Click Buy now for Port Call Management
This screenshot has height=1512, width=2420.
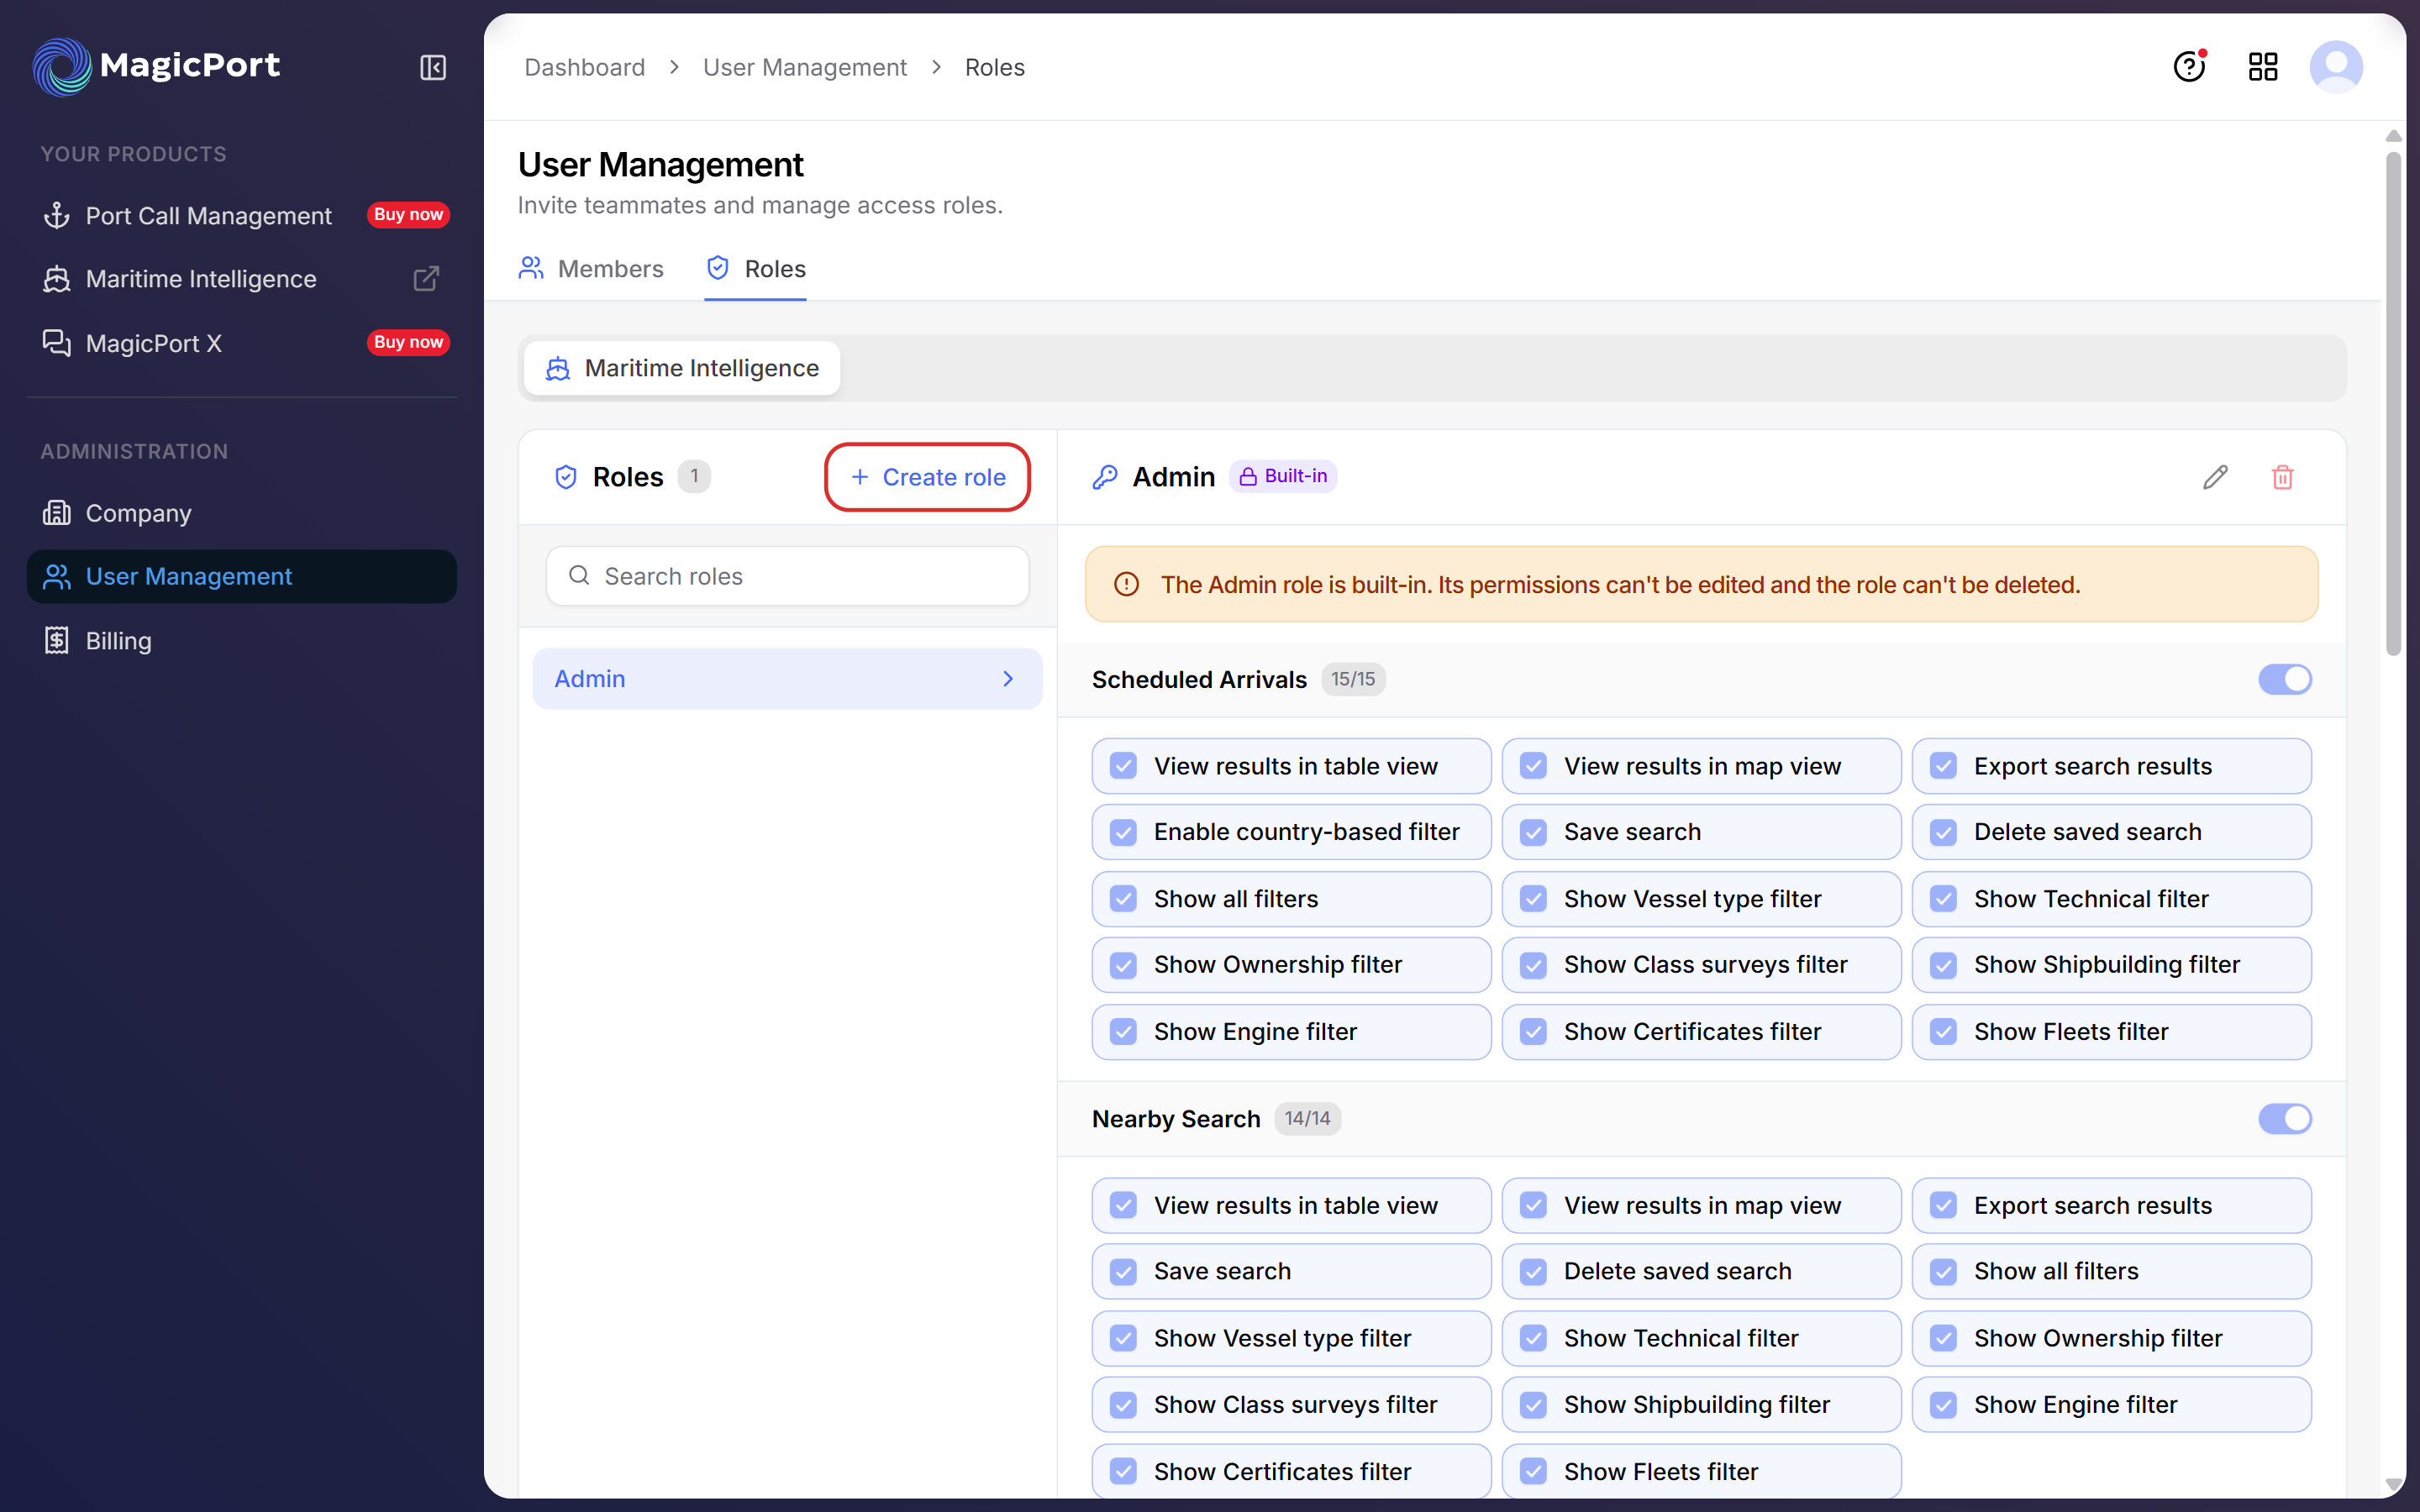pos(408,215)
